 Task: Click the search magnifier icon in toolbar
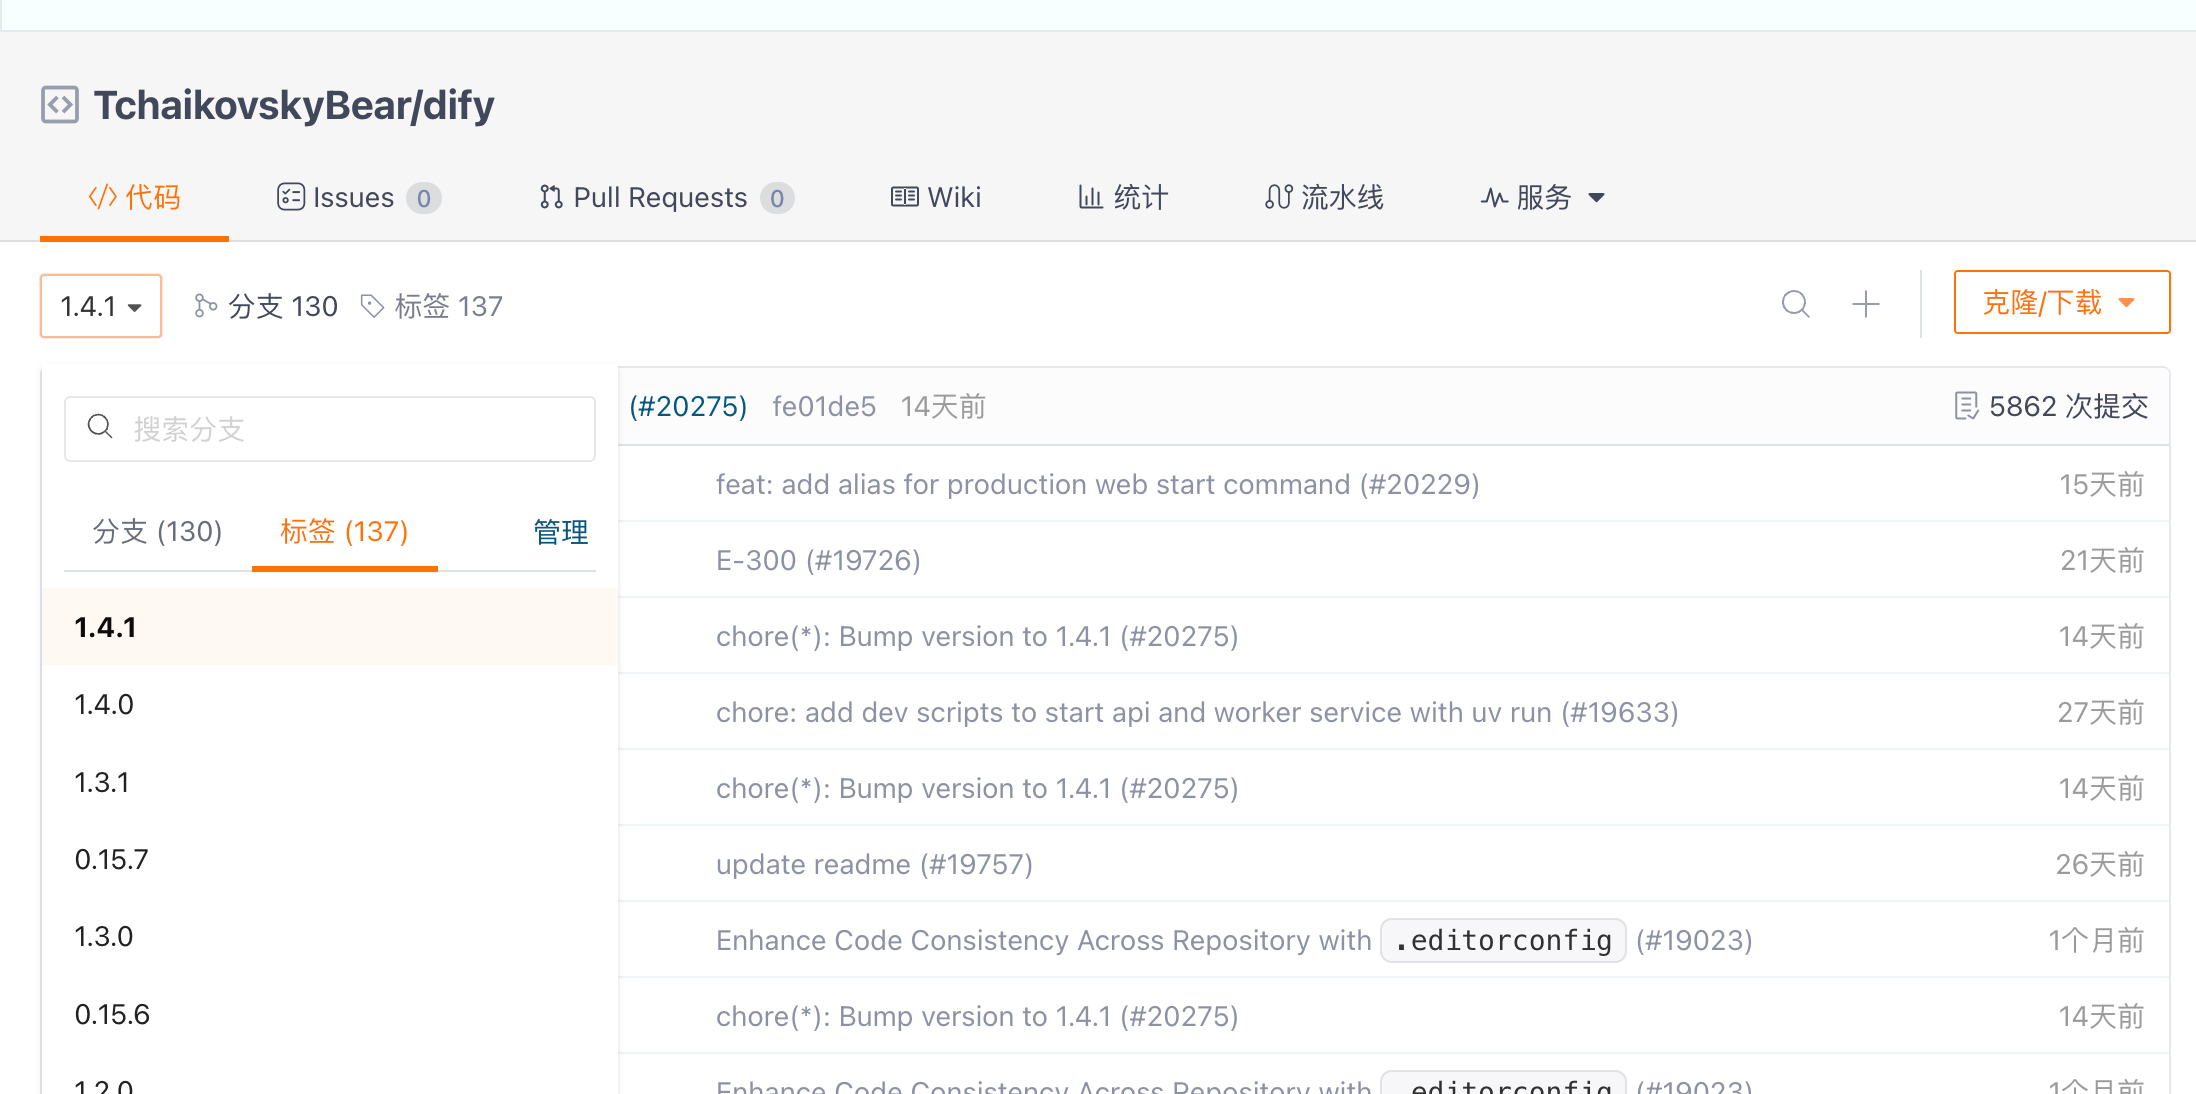tap(1796, 304)
